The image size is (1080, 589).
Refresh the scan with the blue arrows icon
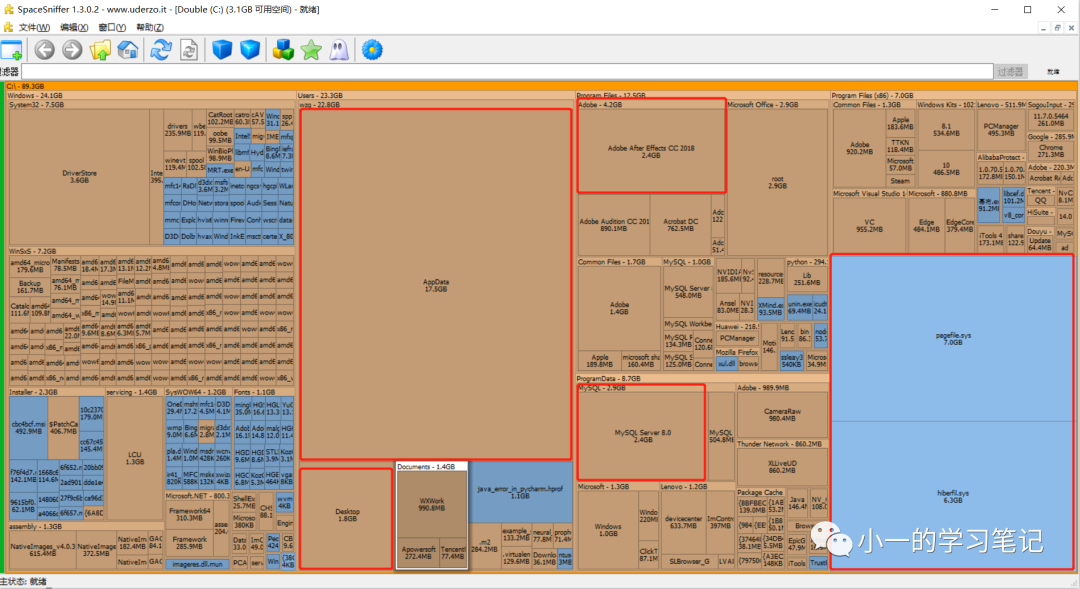[161, 49]
